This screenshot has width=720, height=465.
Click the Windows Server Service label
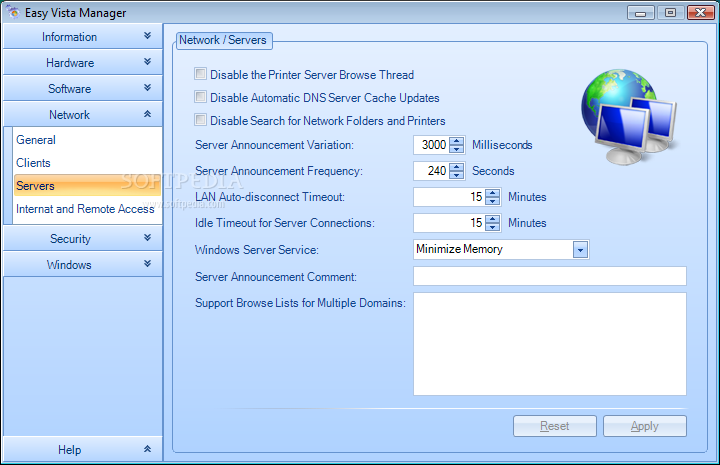(x=257, y=250)
